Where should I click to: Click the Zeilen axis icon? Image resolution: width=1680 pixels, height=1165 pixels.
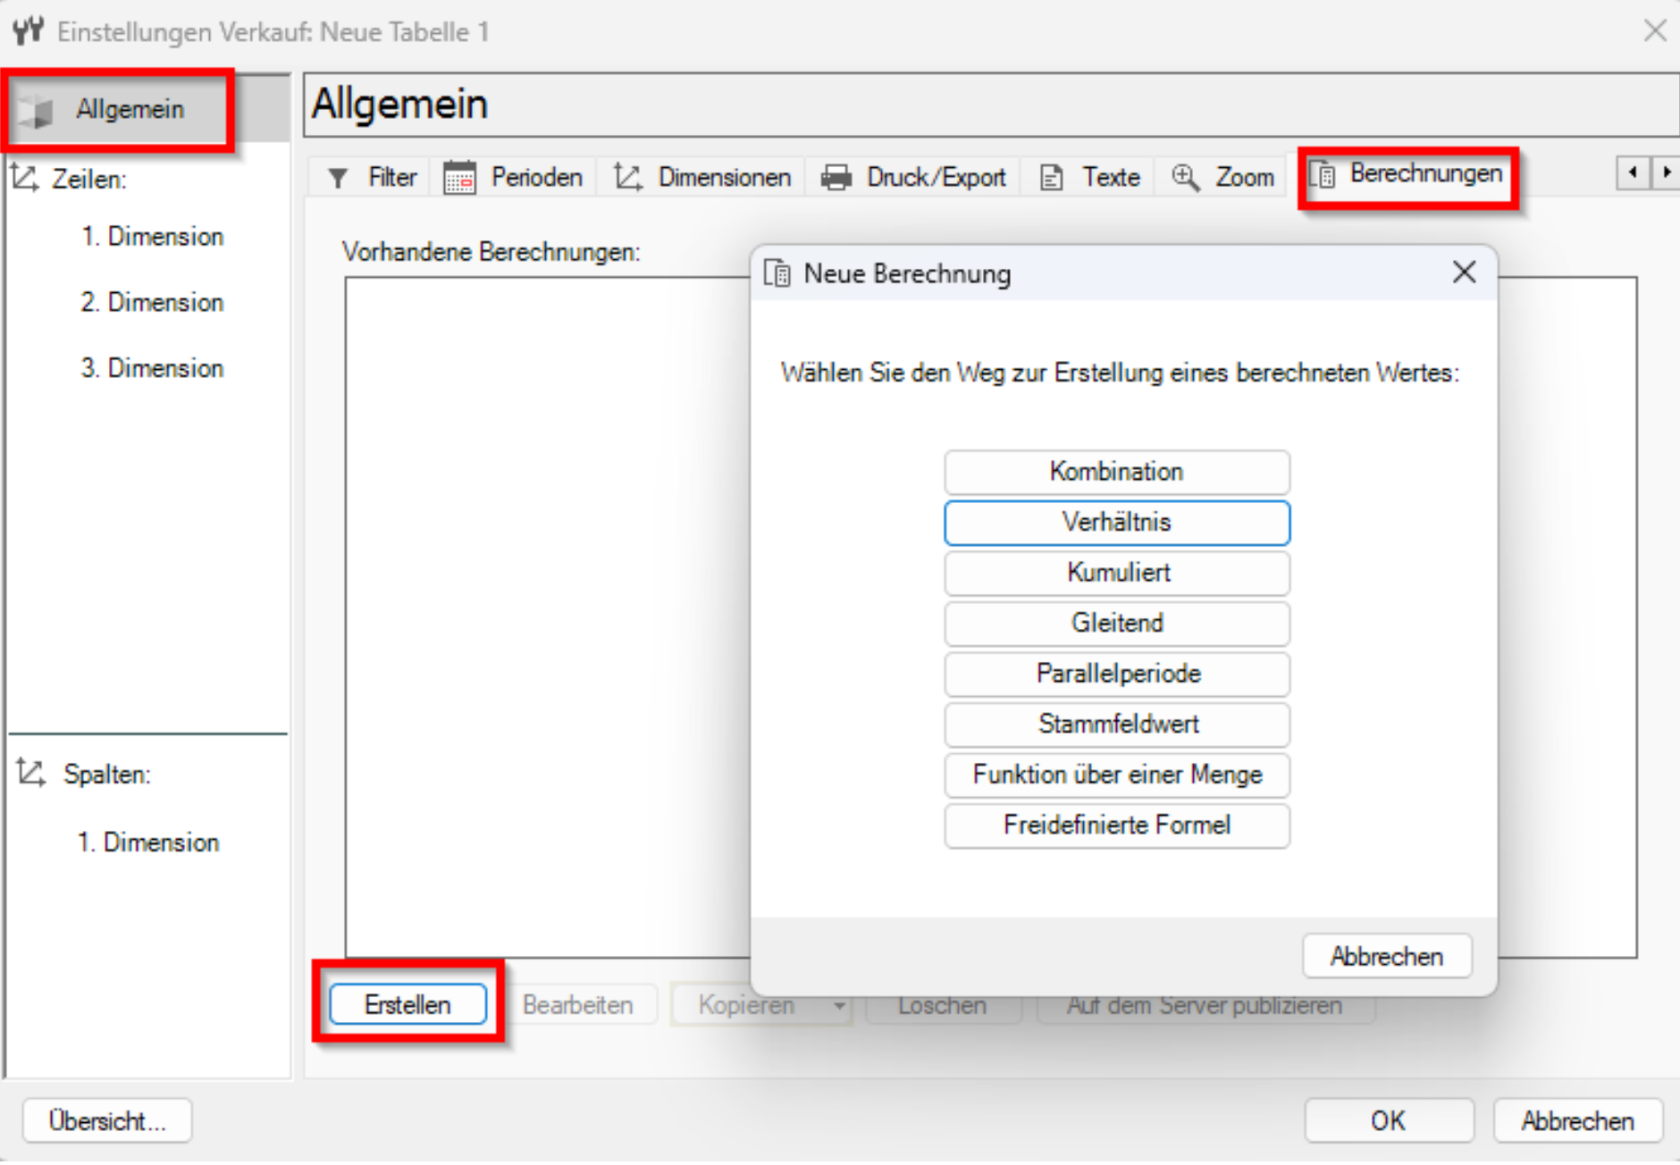[x=25, y=178]
